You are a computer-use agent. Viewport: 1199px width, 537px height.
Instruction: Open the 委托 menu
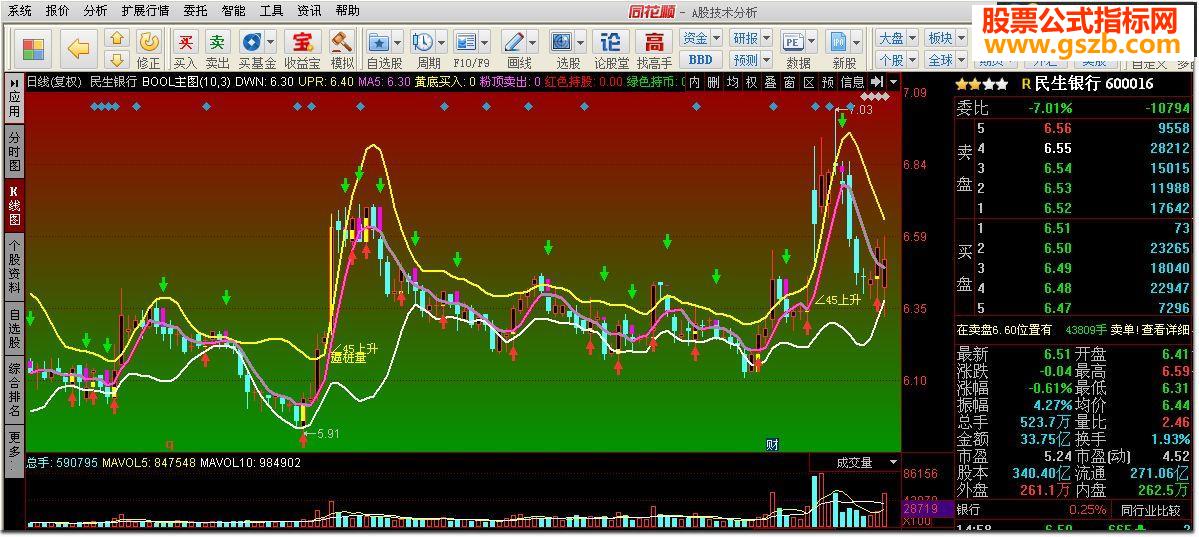(x=196, y=11)
